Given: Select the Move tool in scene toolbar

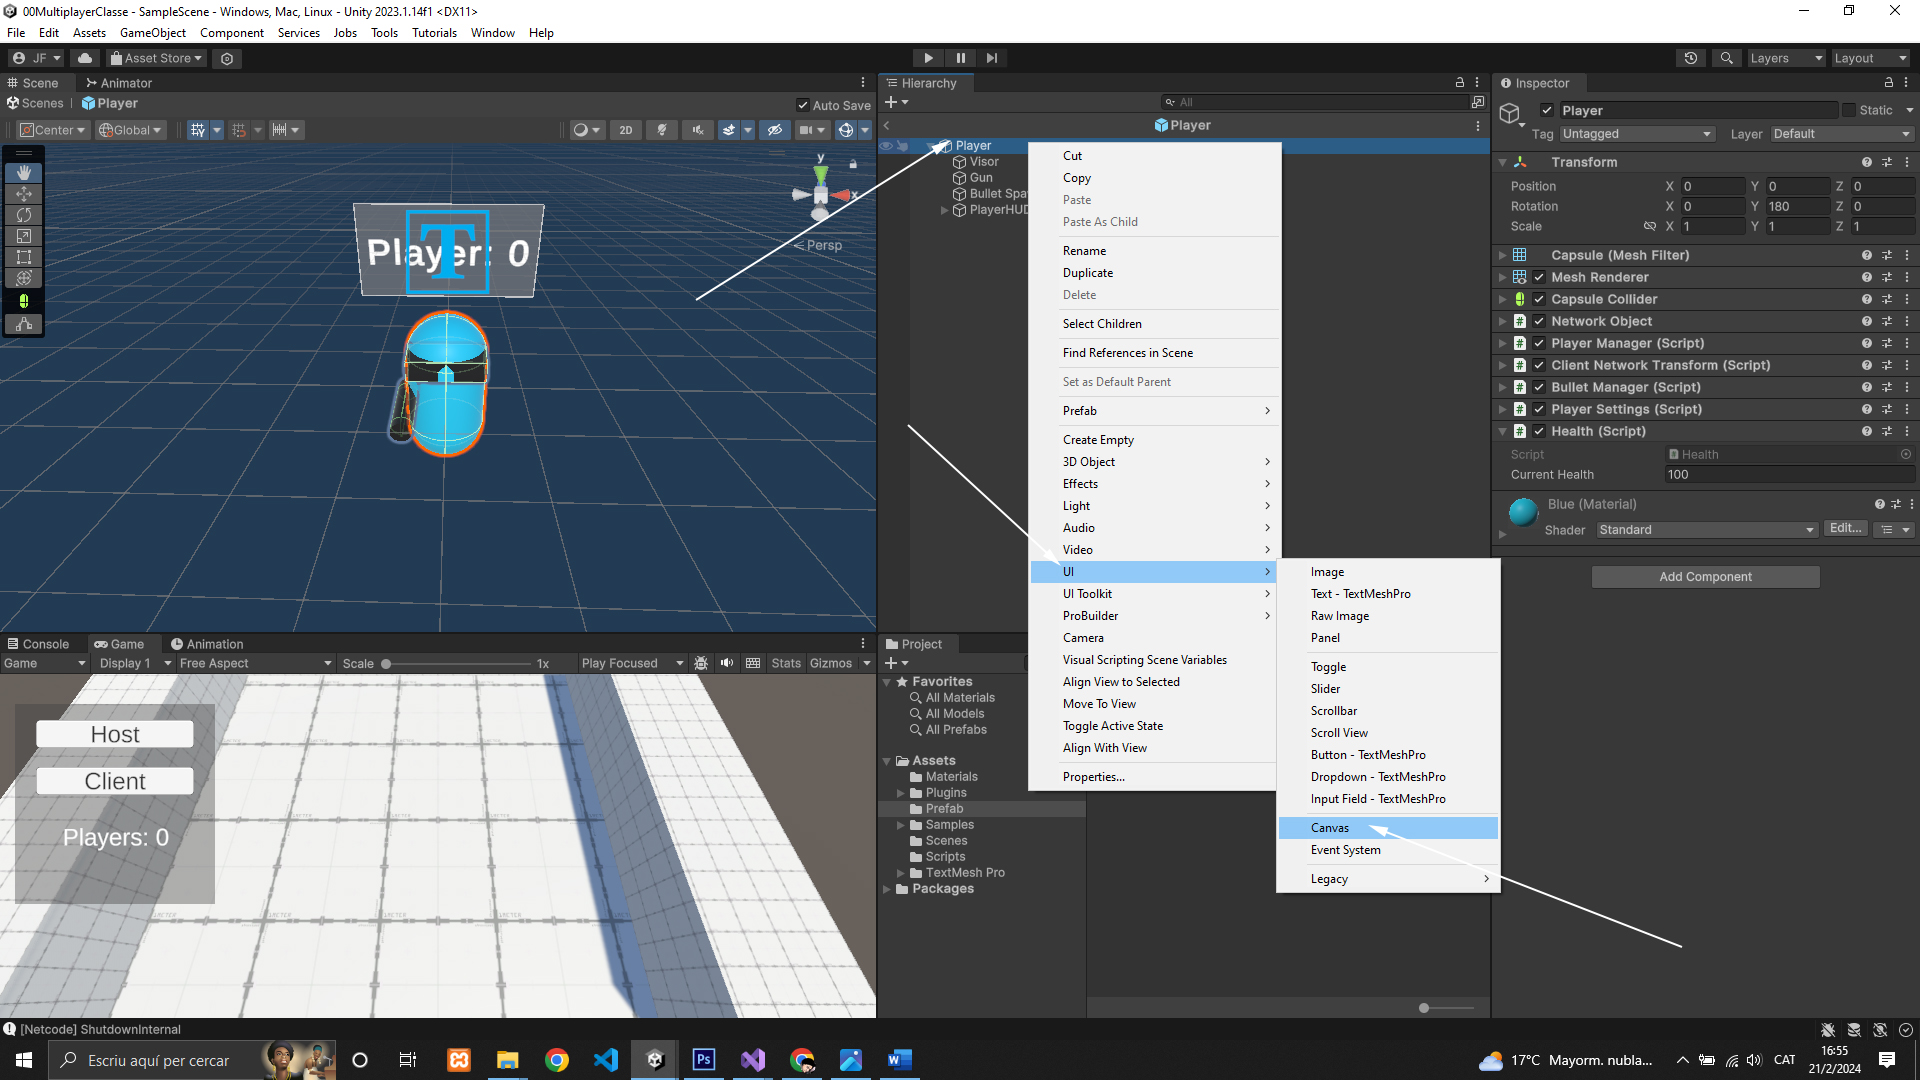Looking at the screenshot, I should click(x=24, y=194).
